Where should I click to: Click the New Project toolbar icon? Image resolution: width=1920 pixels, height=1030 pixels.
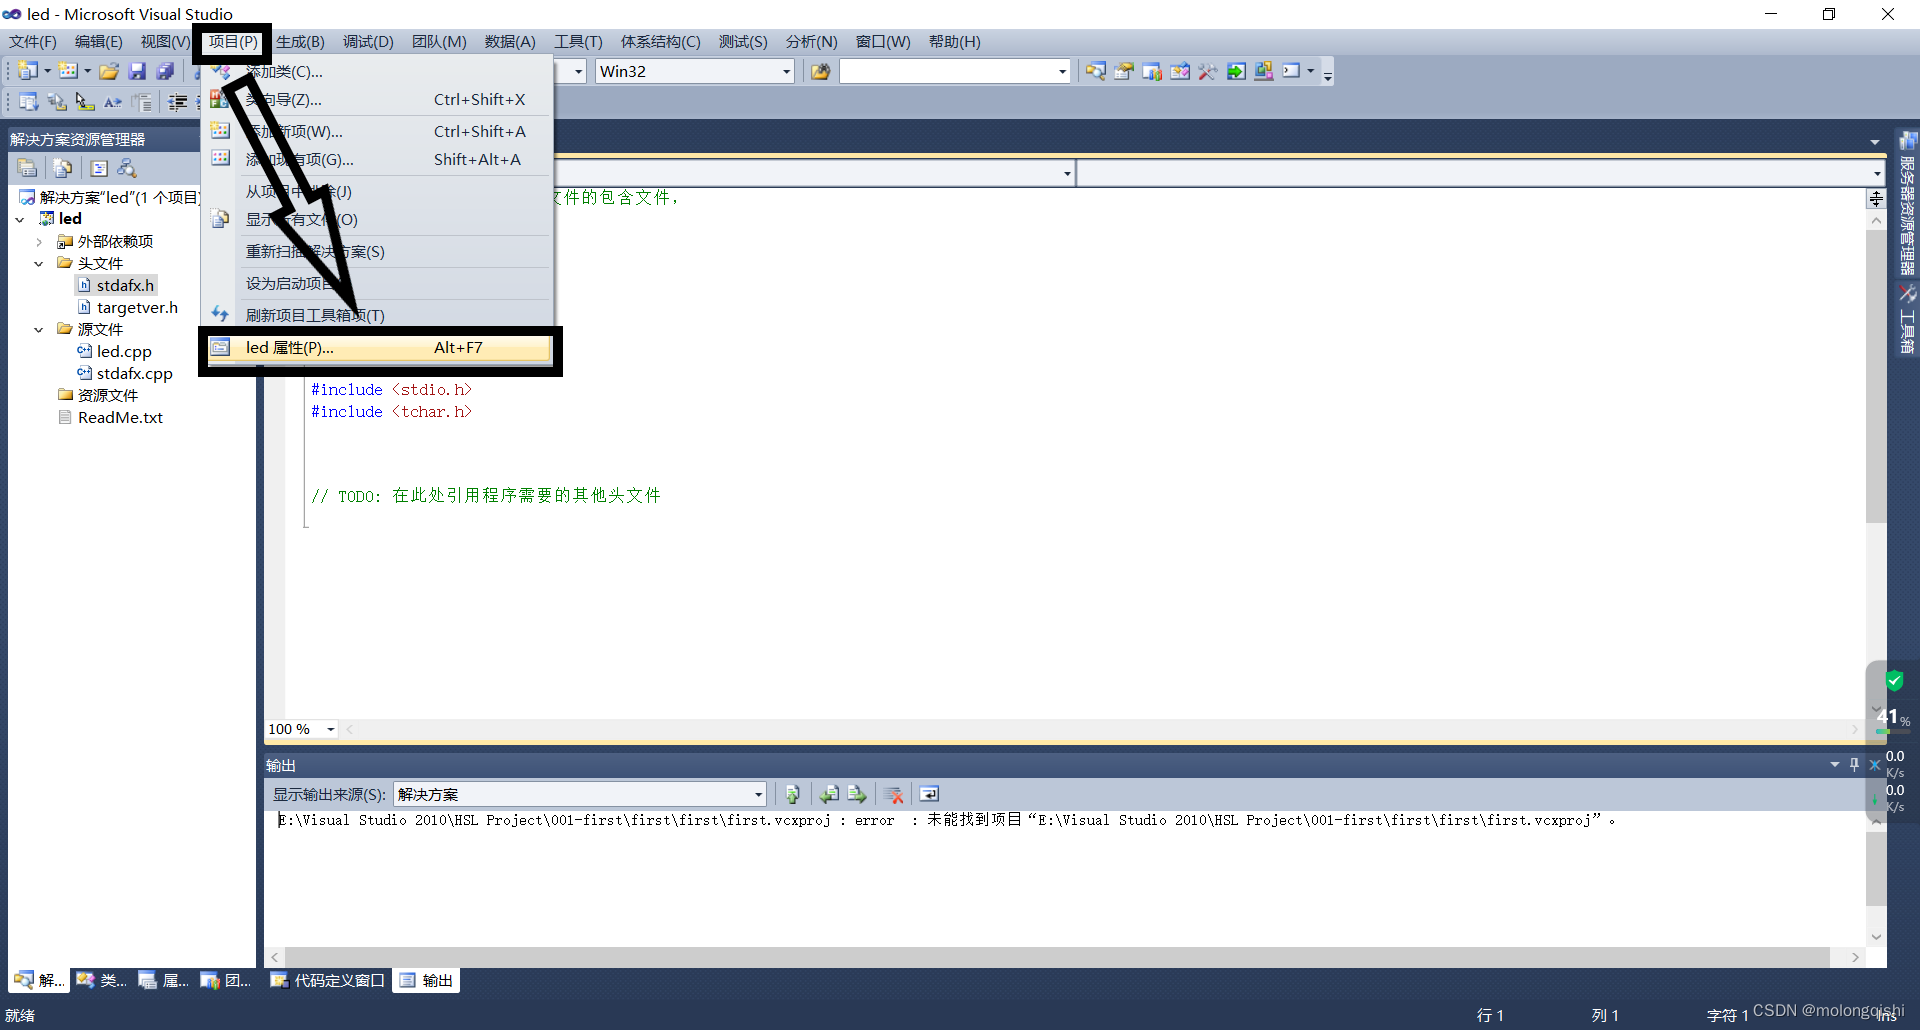point(28,71)
